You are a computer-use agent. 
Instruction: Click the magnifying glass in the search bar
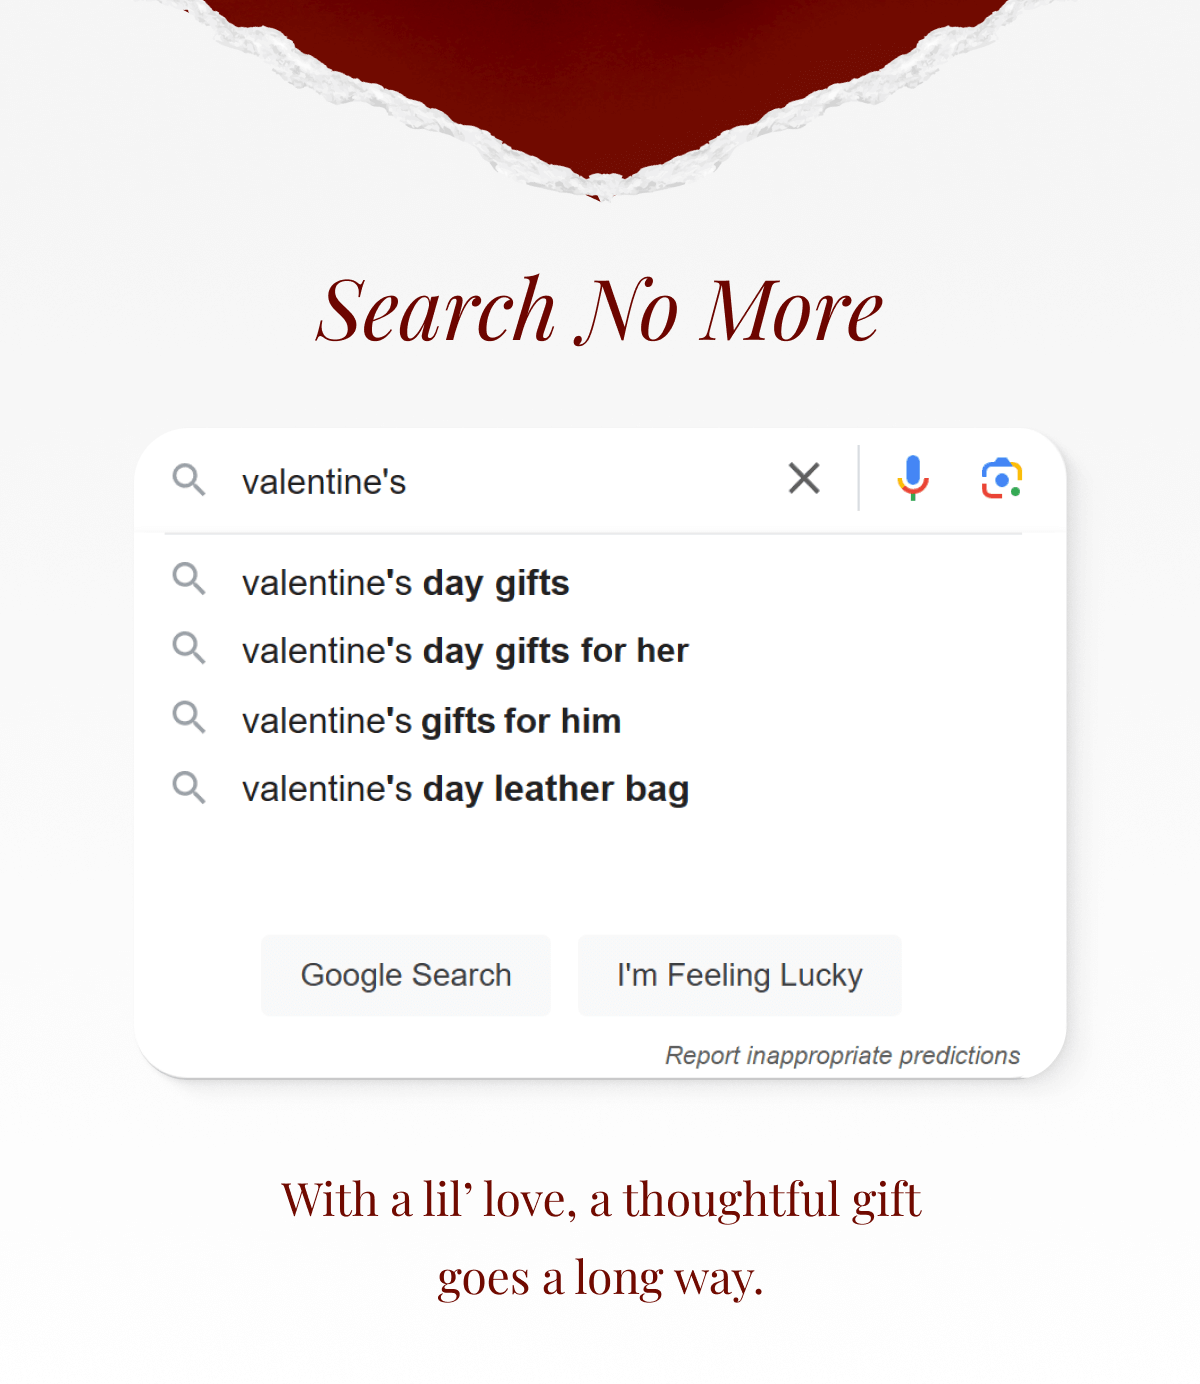click(189, 480)
